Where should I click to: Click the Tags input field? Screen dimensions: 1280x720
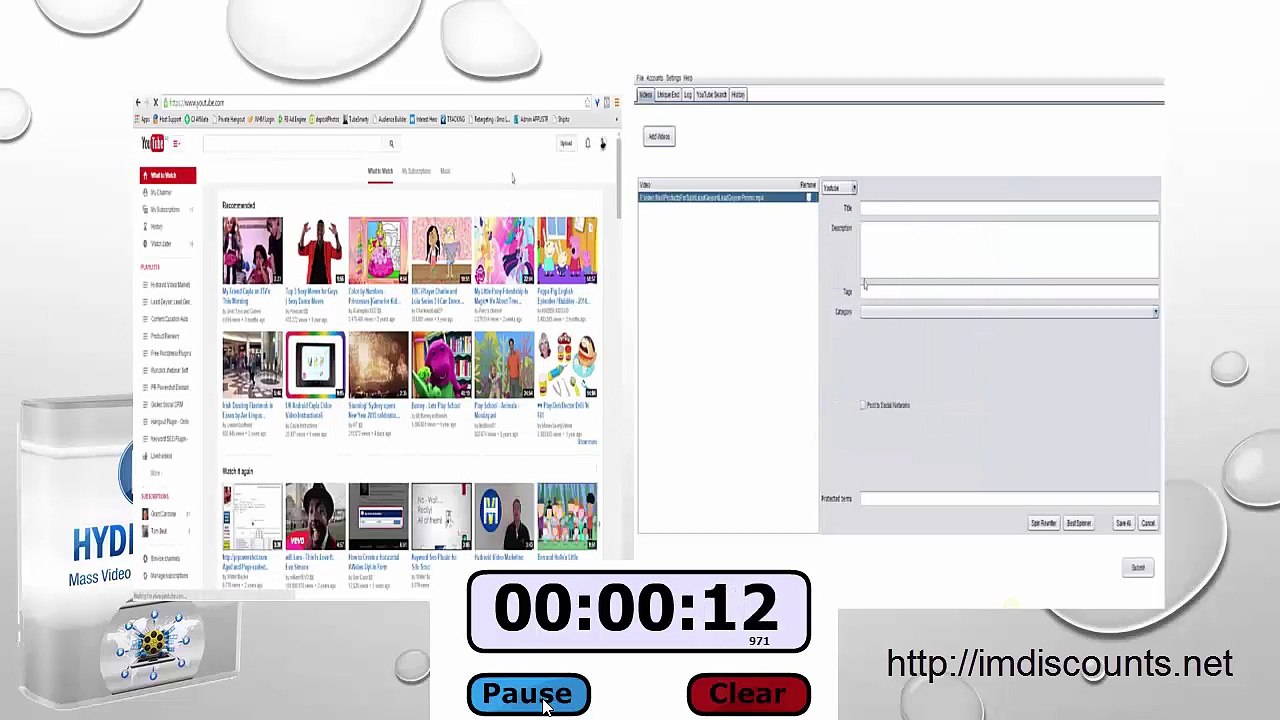[x=1009, y=292]
